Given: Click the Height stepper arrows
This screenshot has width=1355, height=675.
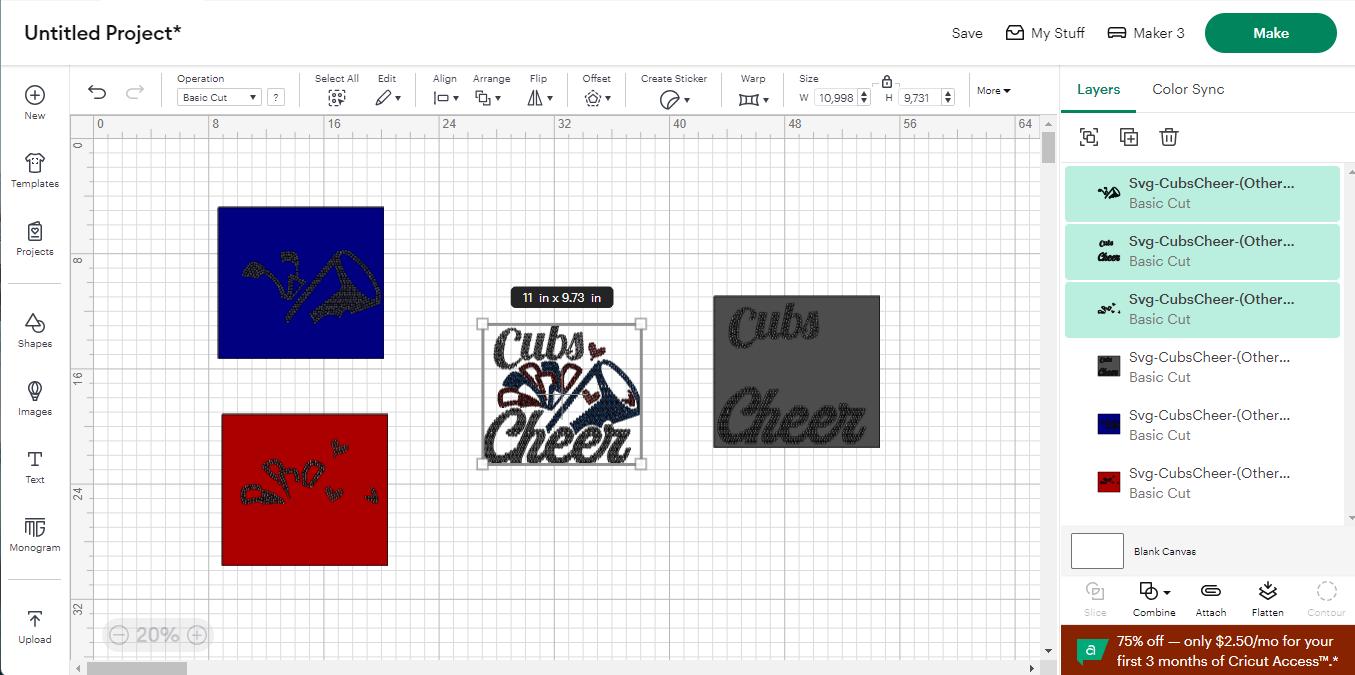Looking at the screenshot, I should tap(948, 97).
